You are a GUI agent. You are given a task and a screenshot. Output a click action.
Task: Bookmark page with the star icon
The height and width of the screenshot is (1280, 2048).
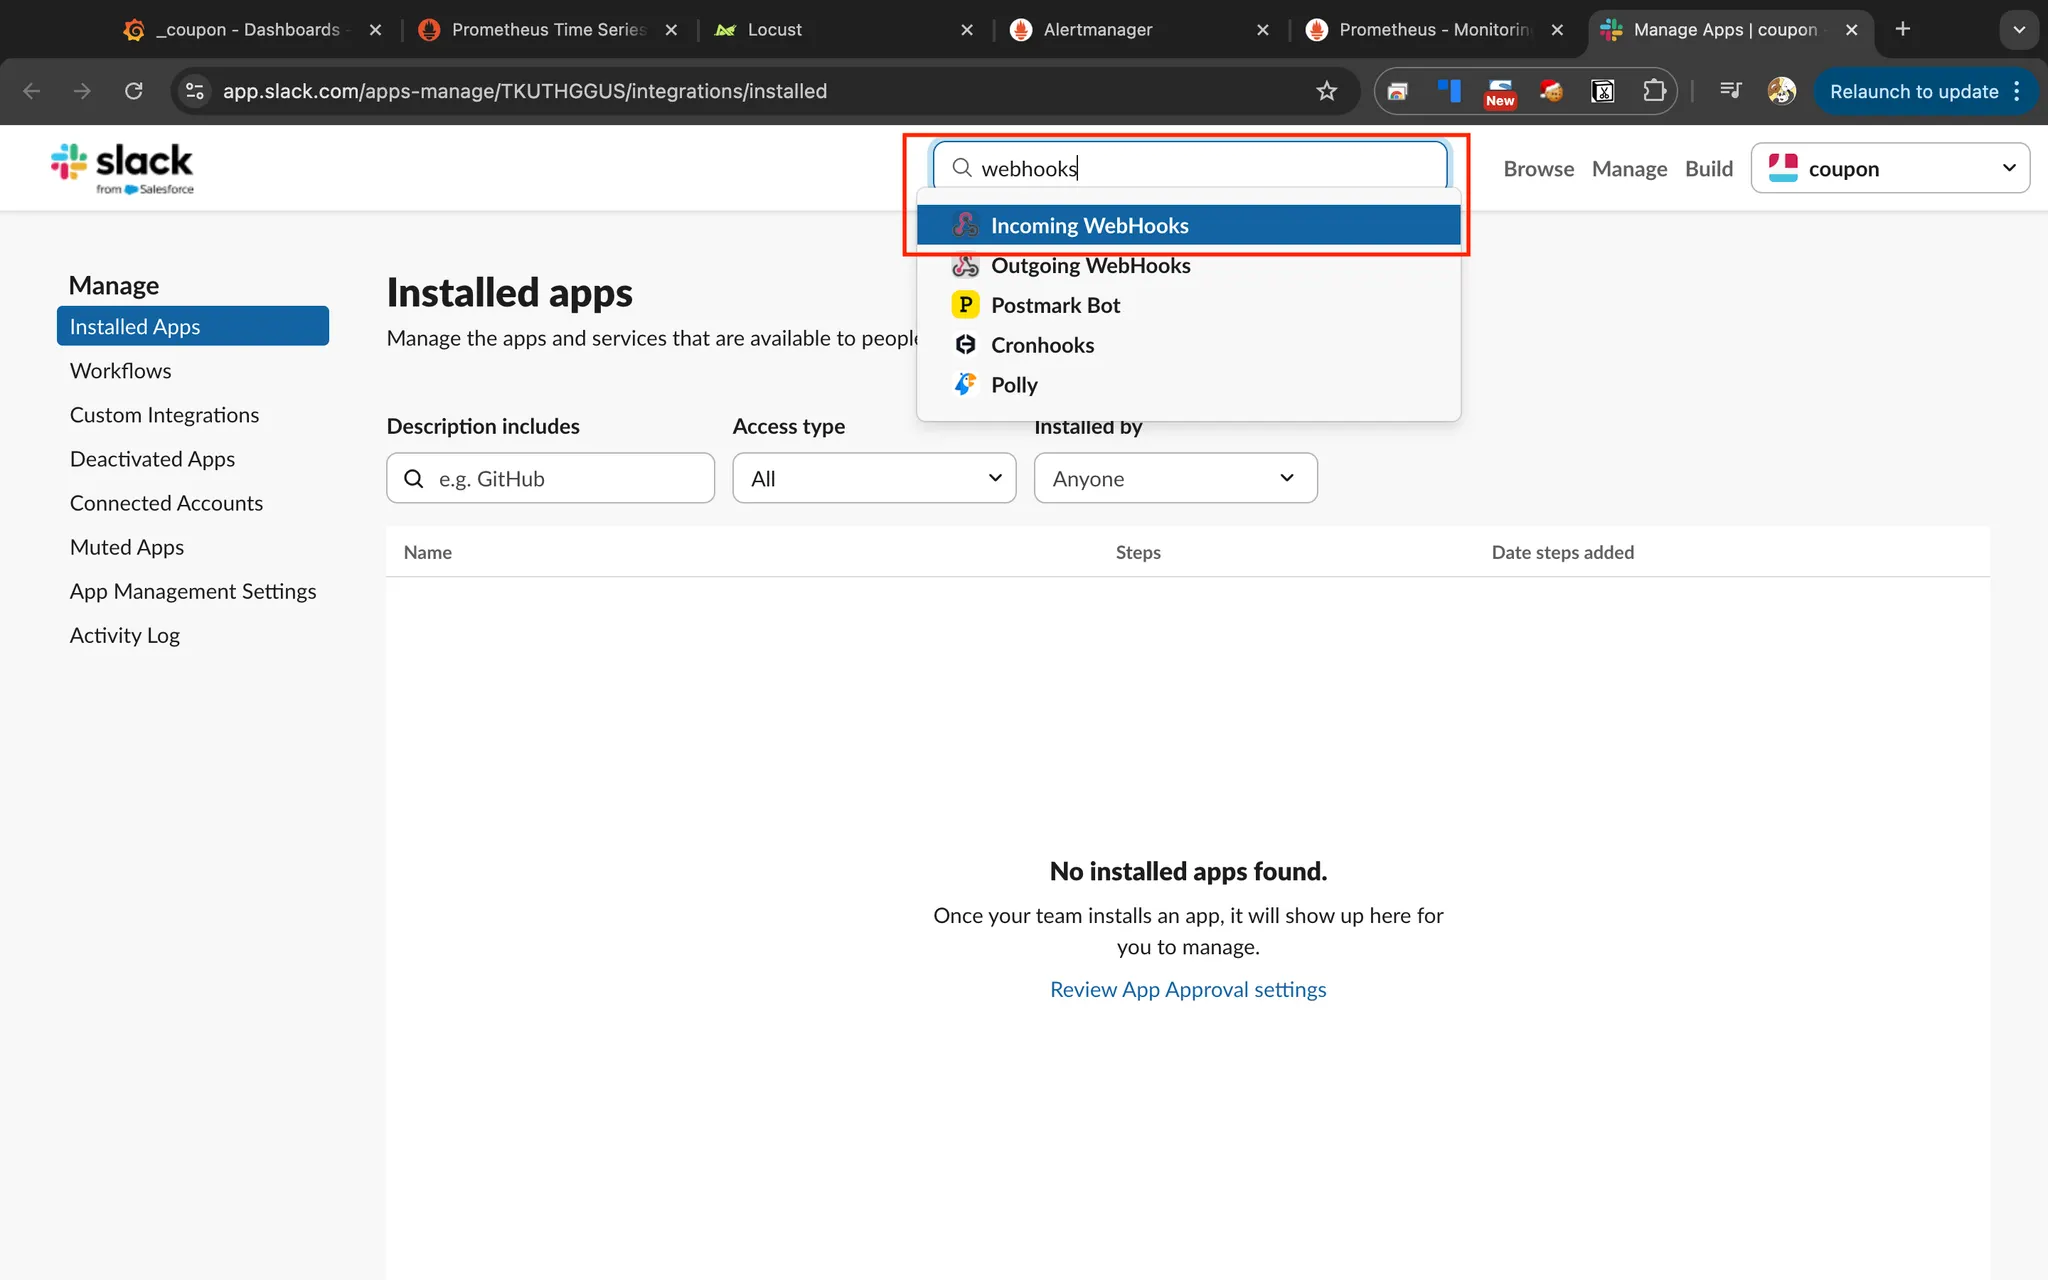coord(1326,91)
